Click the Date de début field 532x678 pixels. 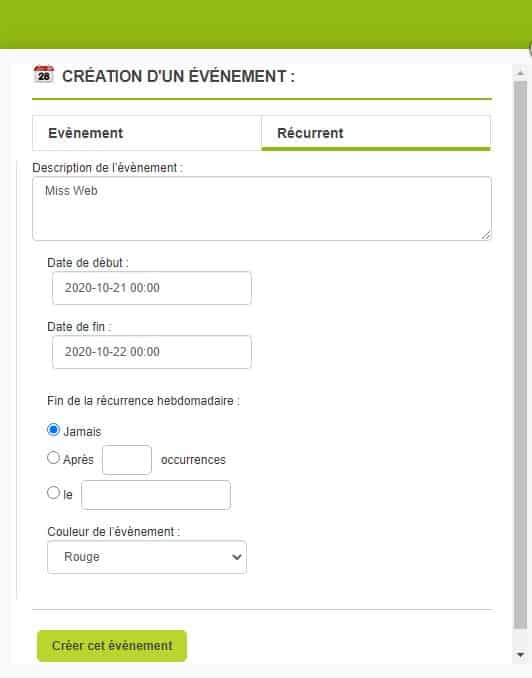[151, 288]
